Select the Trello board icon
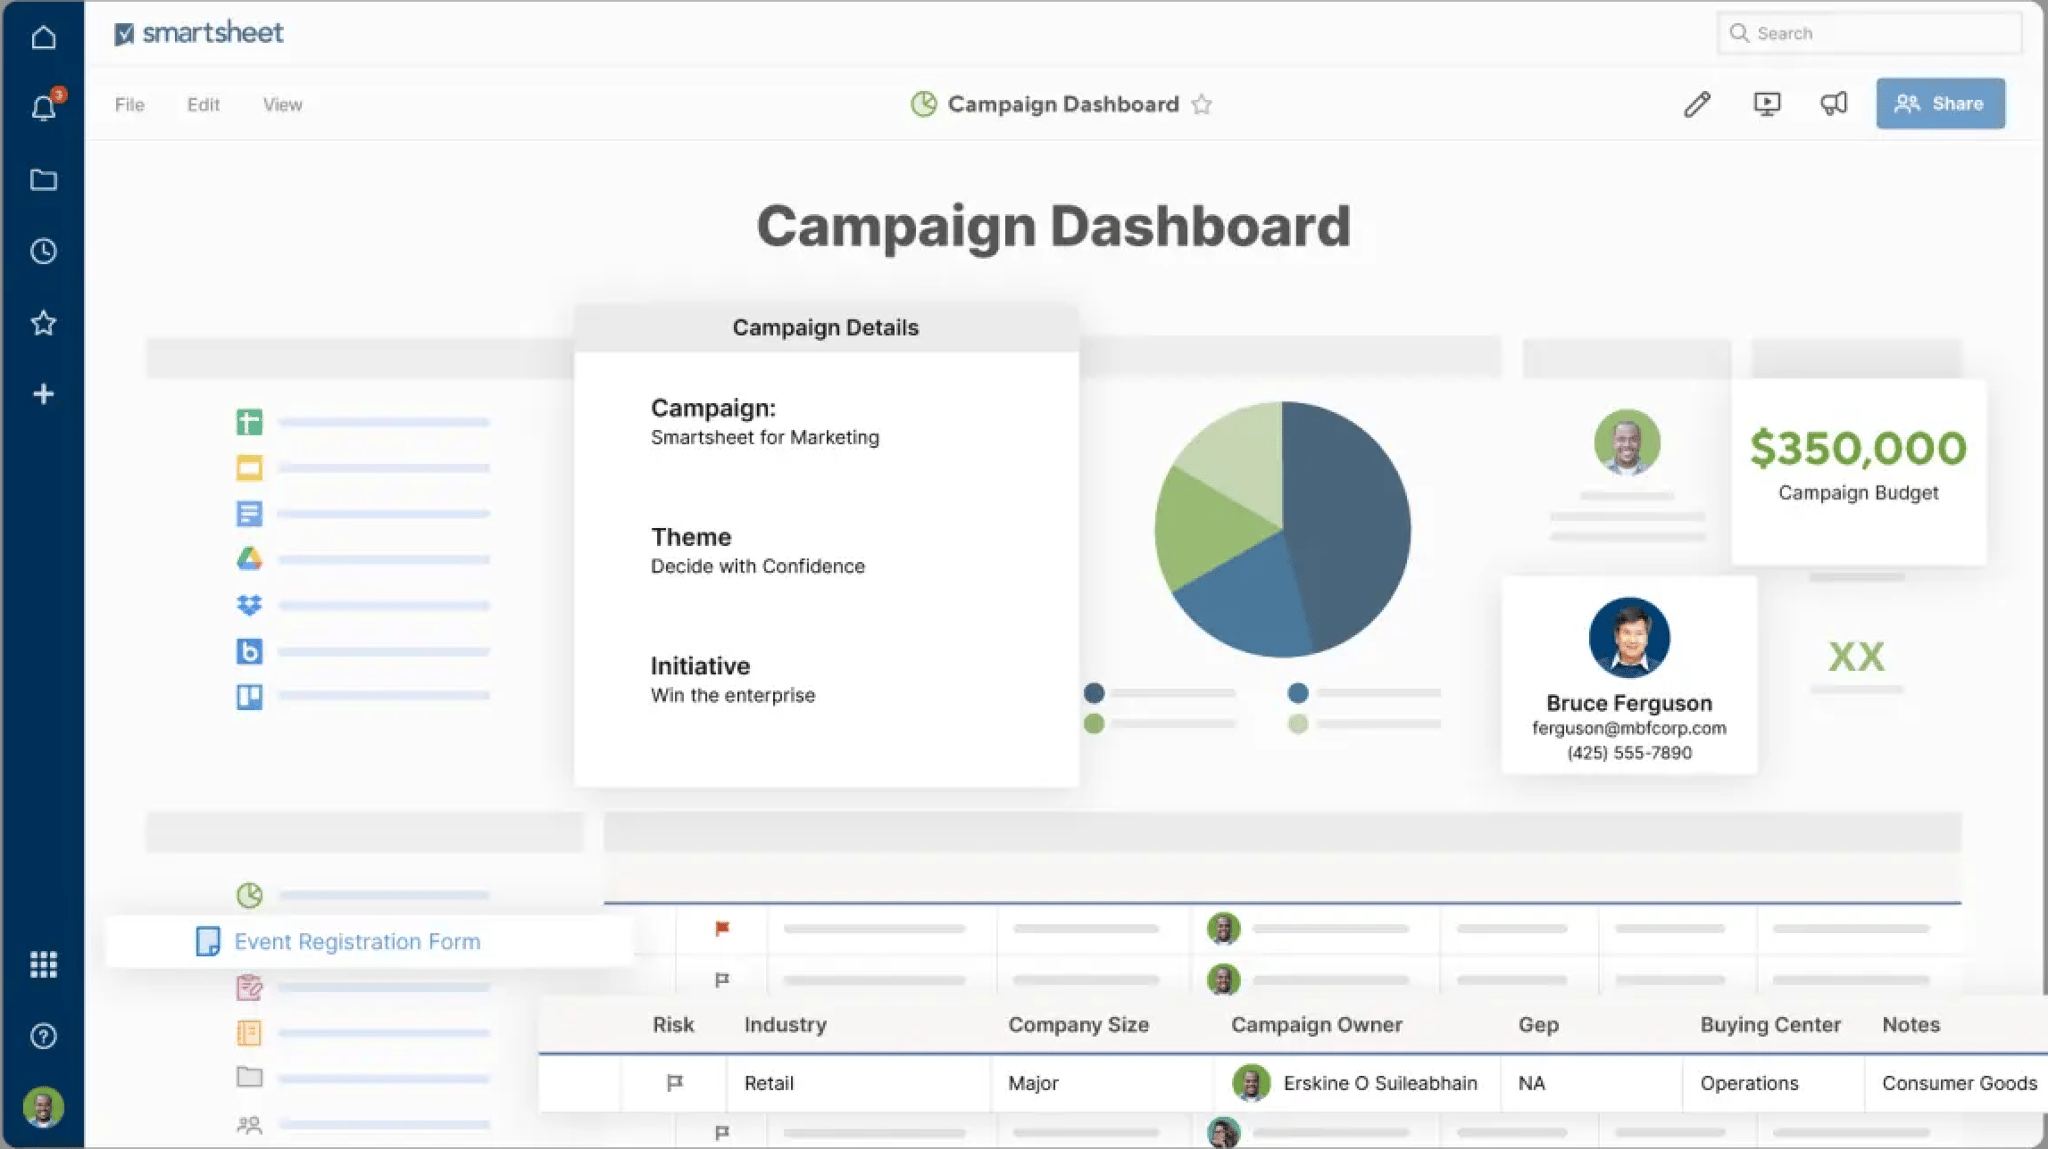Viewport: 2048px width, 1149px height. click(x=250, y=695)
